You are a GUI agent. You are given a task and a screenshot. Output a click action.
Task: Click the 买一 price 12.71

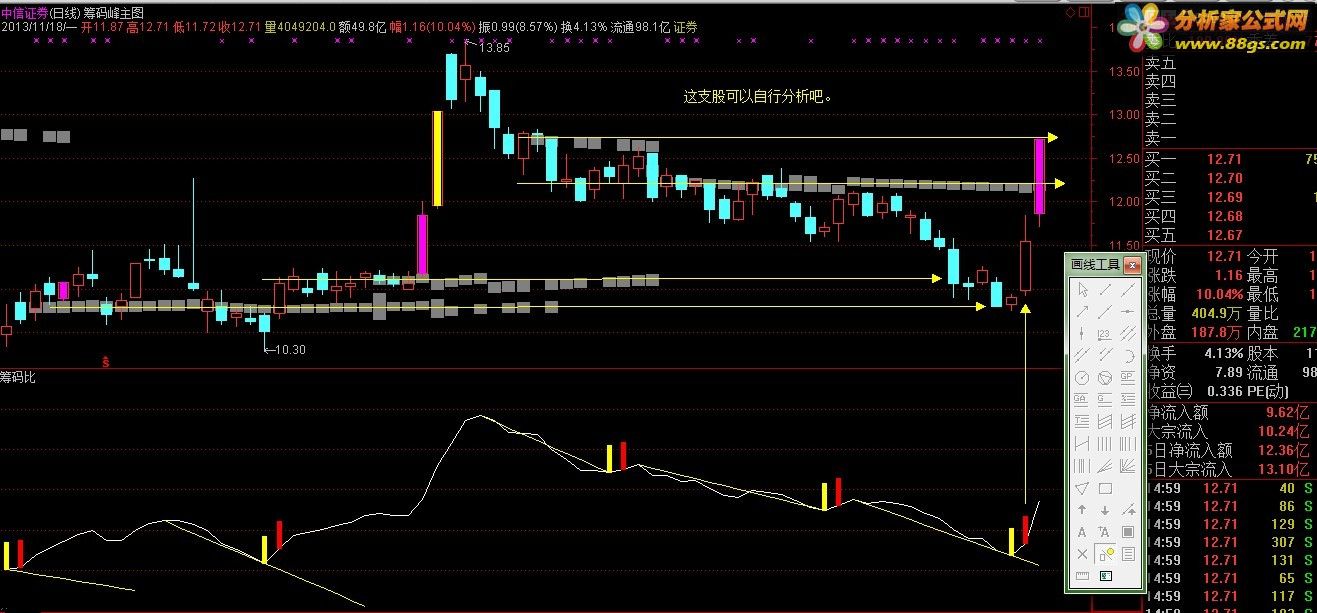click(x=1224, y=160)
